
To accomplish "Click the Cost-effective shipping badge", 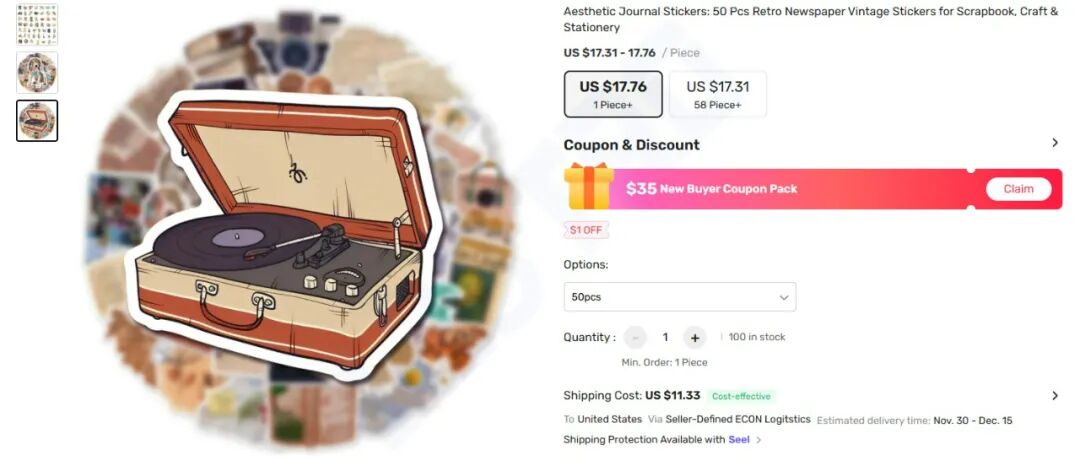I will [x=741, y=396].
